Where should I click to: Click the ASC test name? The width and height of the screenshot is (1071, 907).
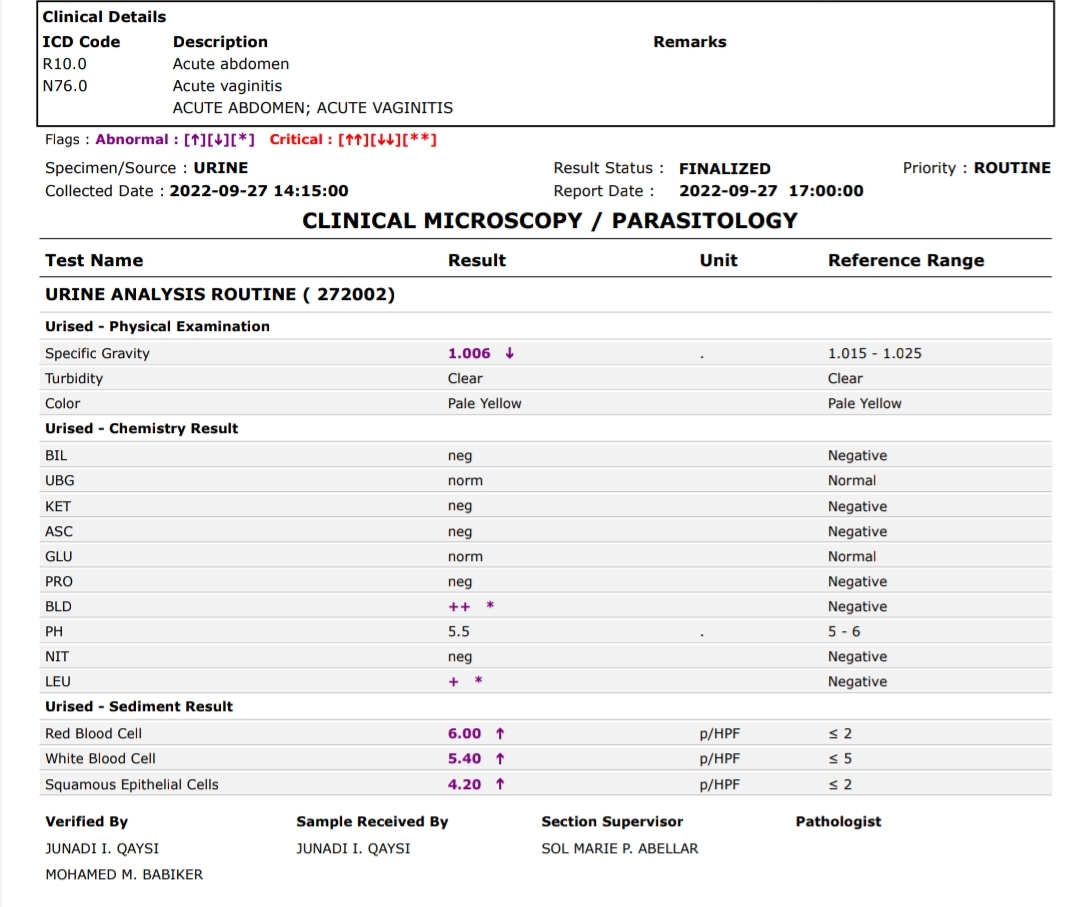(x=59, y=531)
